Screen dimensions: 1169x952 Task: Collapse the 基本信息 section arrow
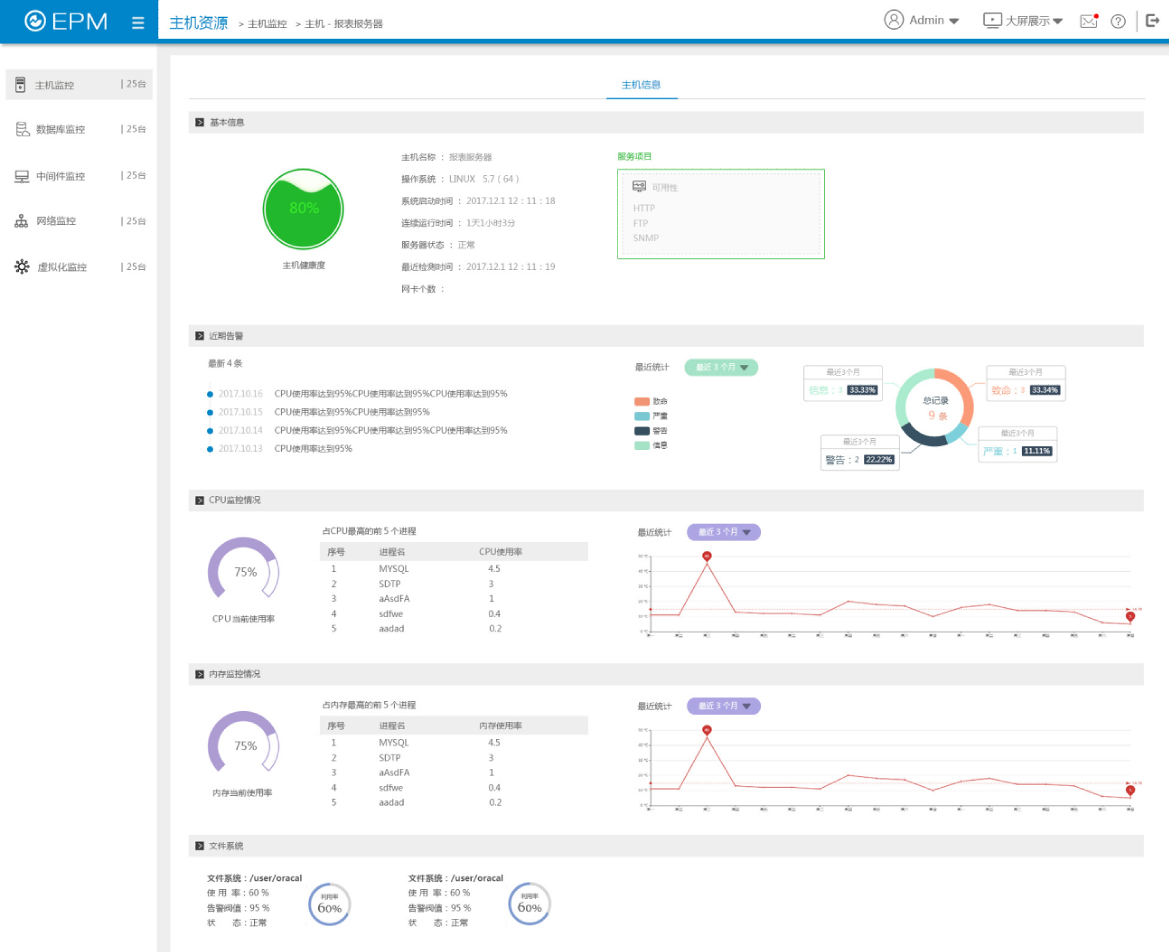(x=199, y=122)
